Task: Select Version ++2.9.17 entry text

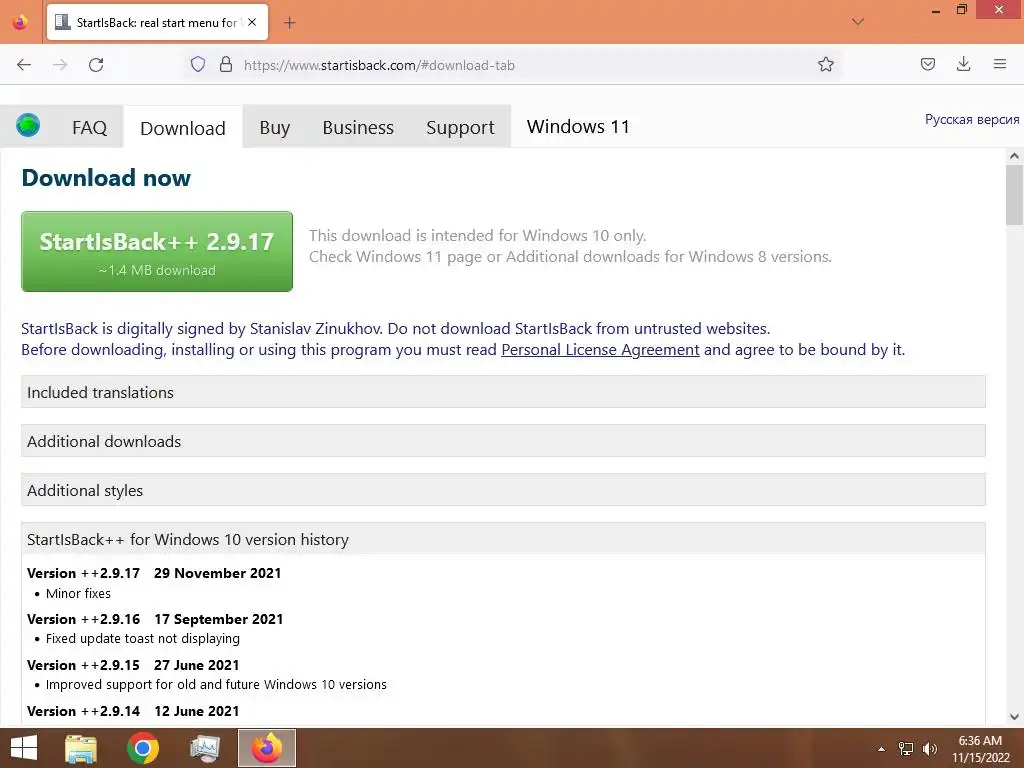Action: tap(154, 573)
